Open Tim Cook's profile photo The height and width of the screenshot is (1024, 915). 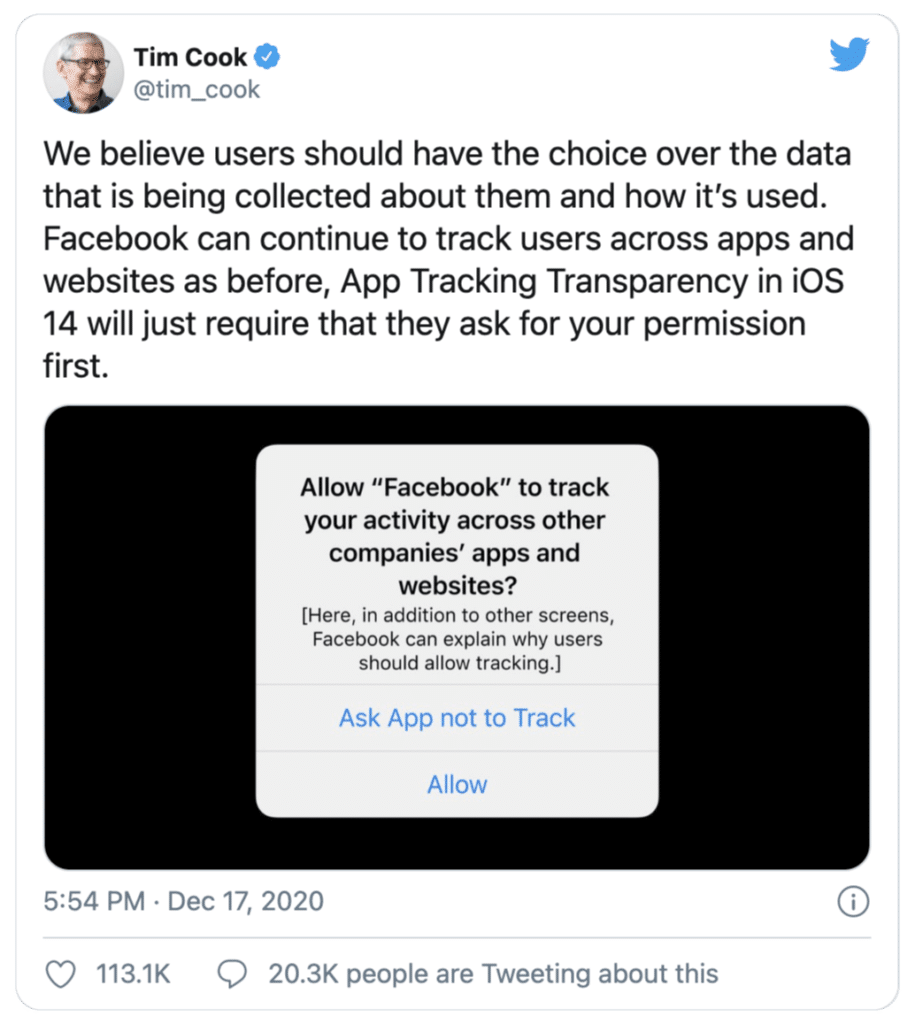point(83,72)
